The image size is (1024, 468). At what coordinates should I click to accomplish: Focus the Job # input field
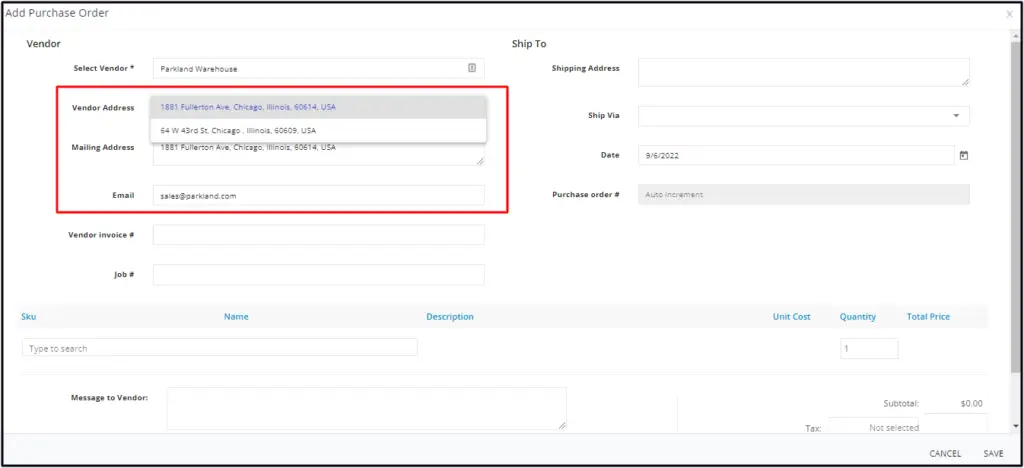pyautogui.click(x=319, y=275)
